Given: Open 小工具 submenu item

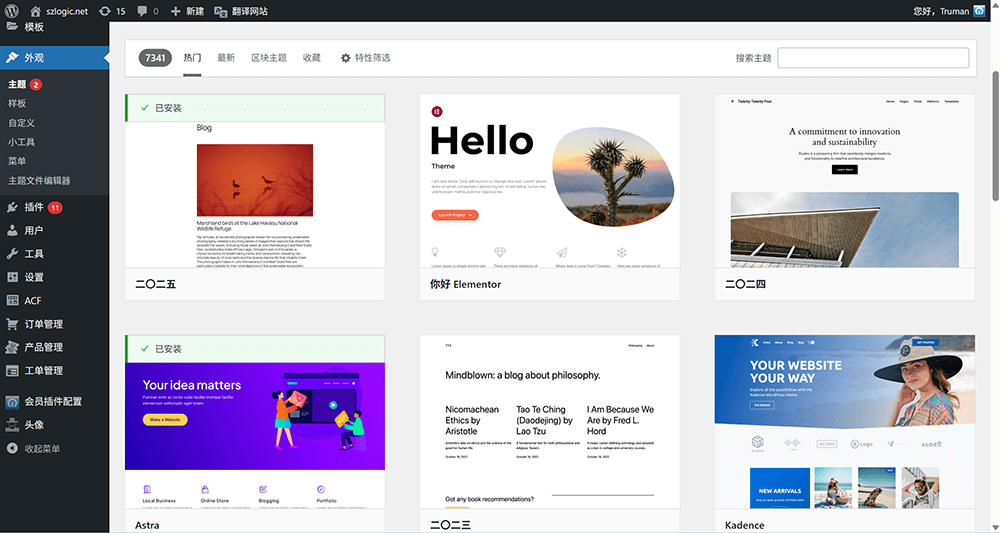Looking at the screenshot, I should (x=22, y=142).
